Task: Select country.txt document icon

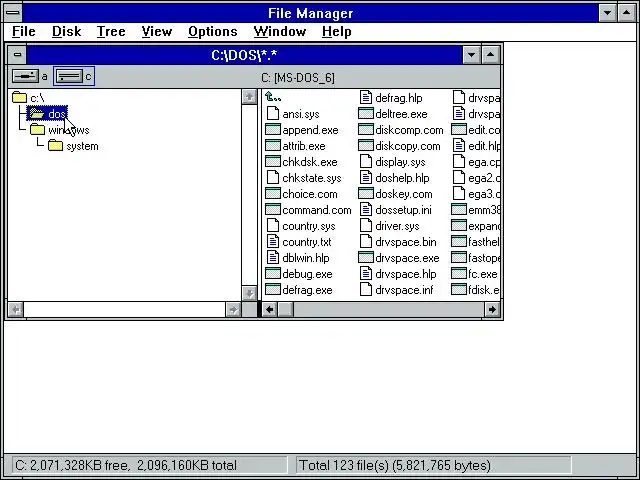Action: point(273,241)
